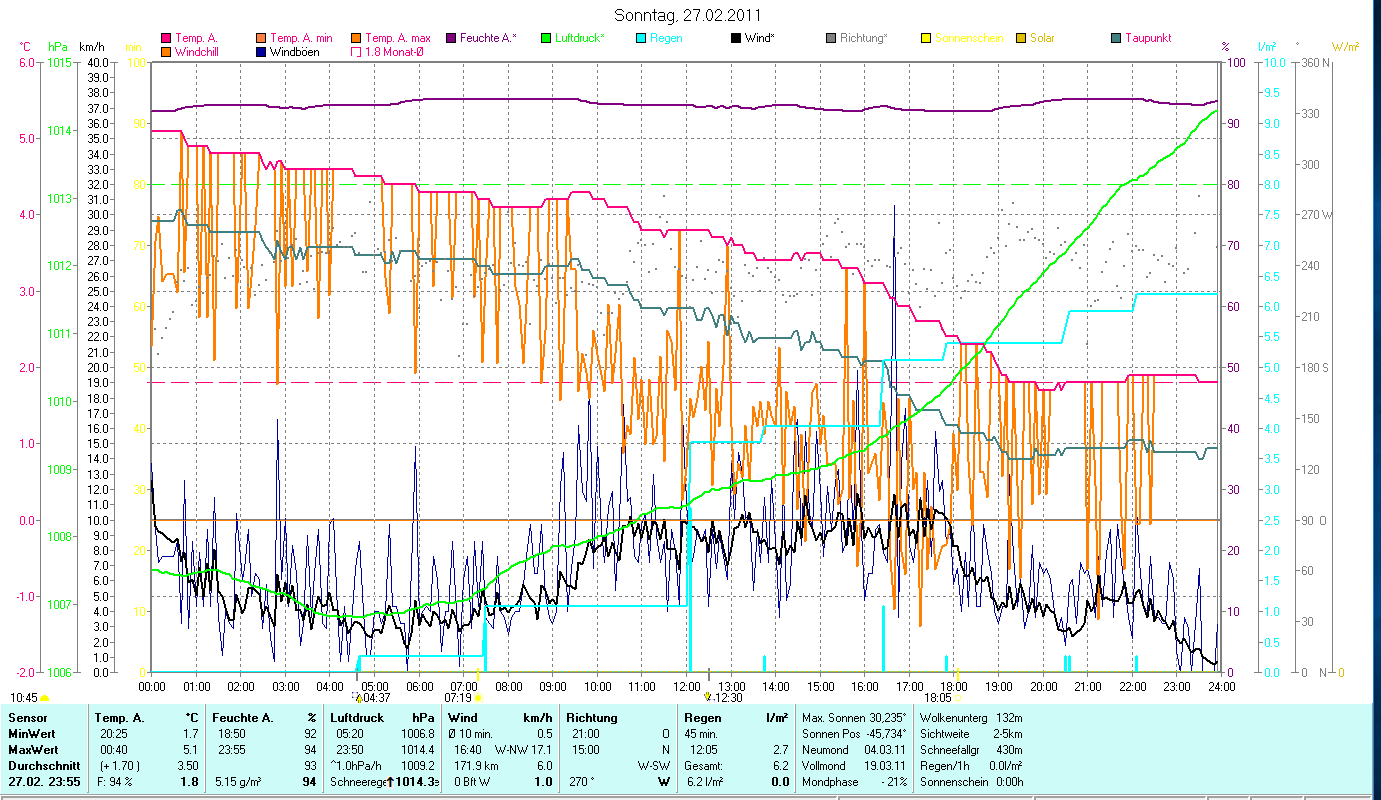Click the sunrise marker at 07:19

click(x=478, y=697)
